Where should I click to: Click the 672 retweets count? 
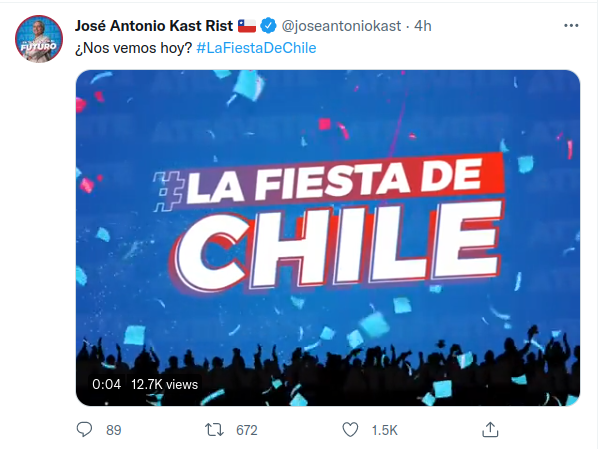[246, 430]
